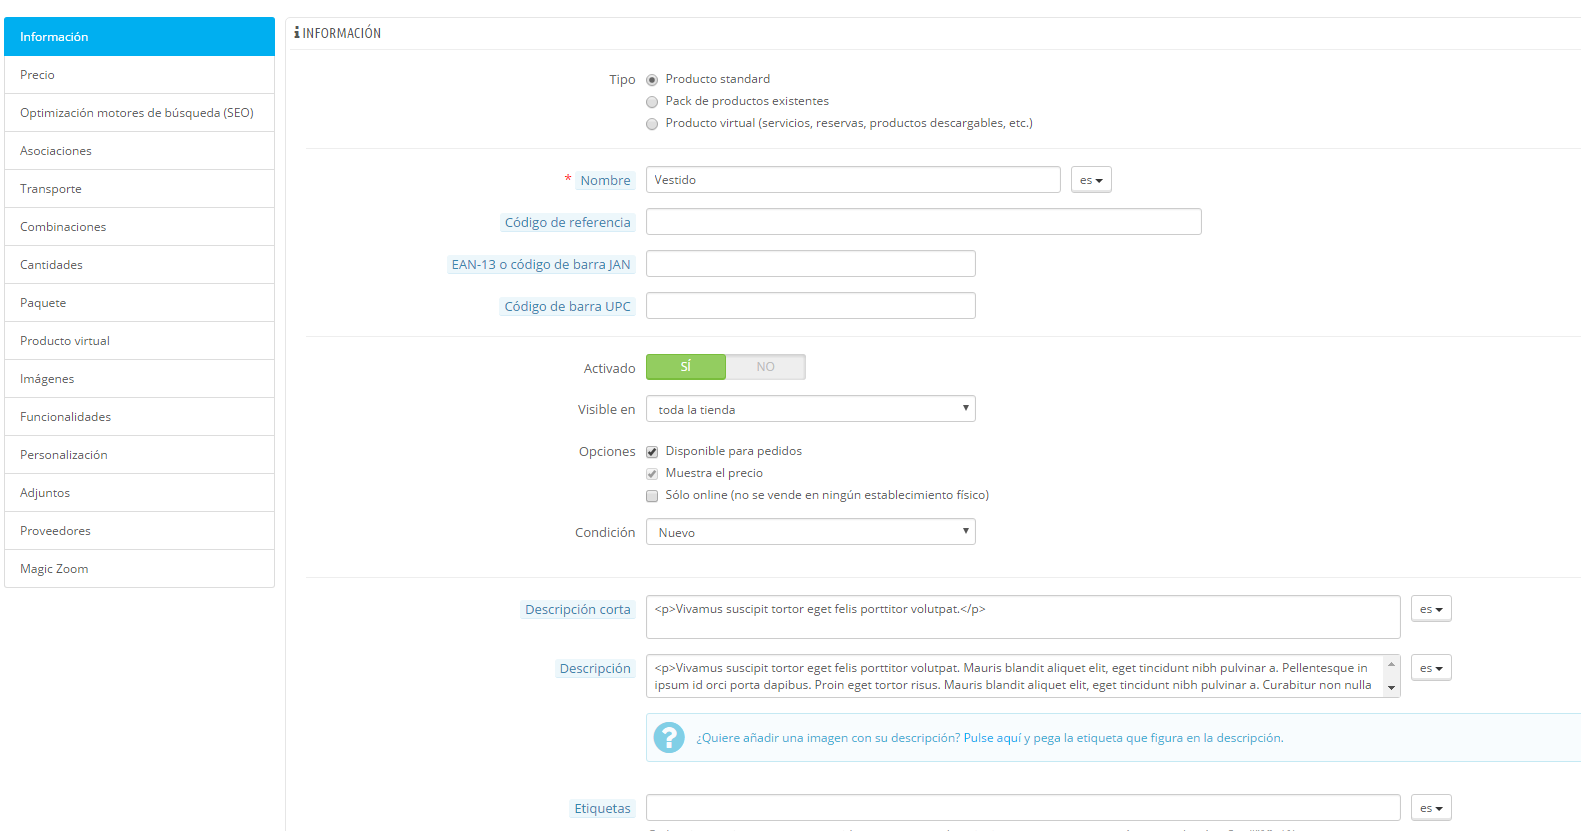
Task: Open language dropdown for Descripción
Action: point(1431,668)
